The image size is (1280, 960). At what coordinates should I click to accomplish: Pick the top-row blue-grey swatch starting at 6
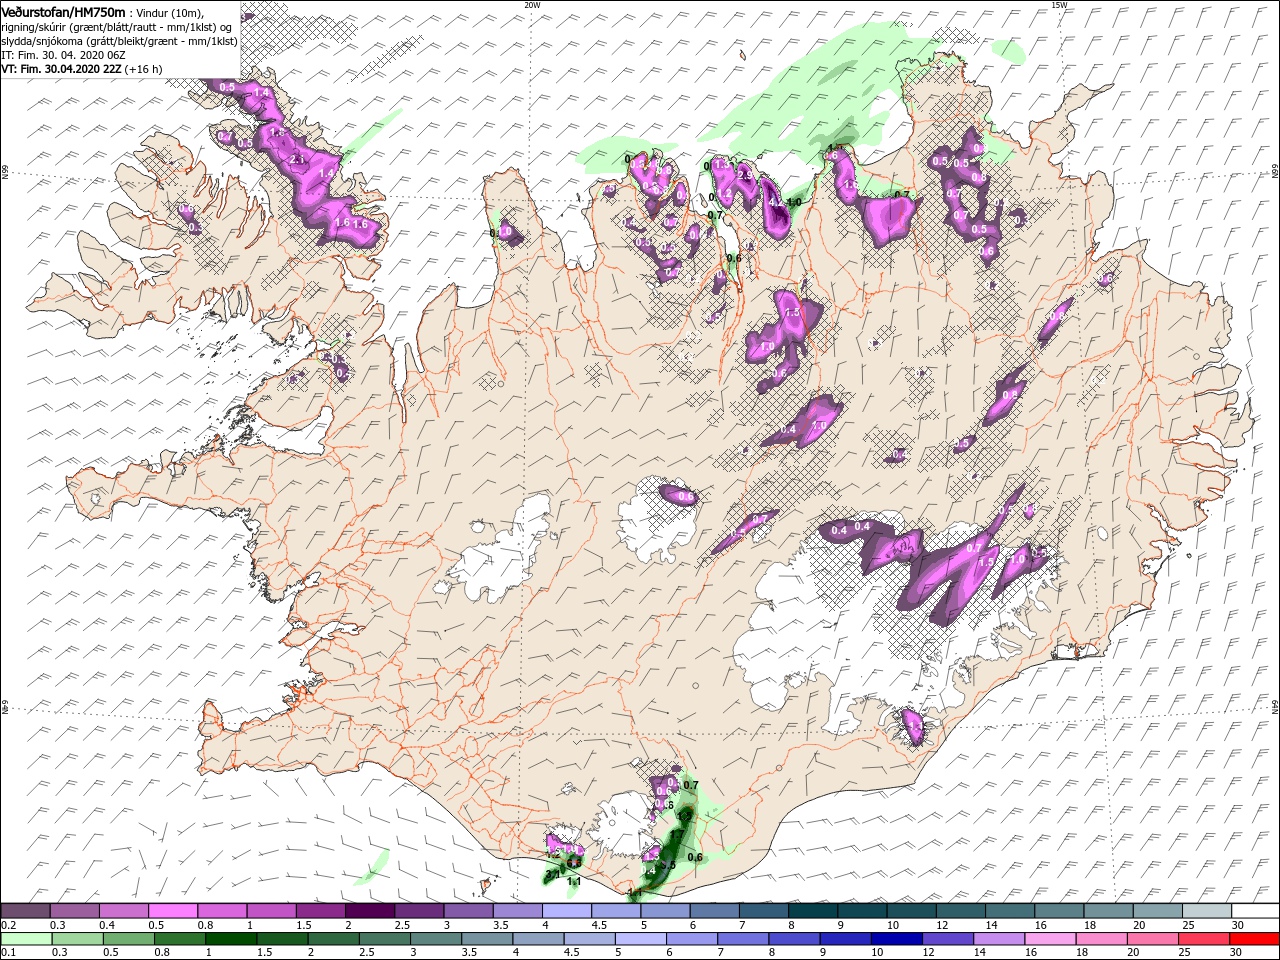click(714, 912)
